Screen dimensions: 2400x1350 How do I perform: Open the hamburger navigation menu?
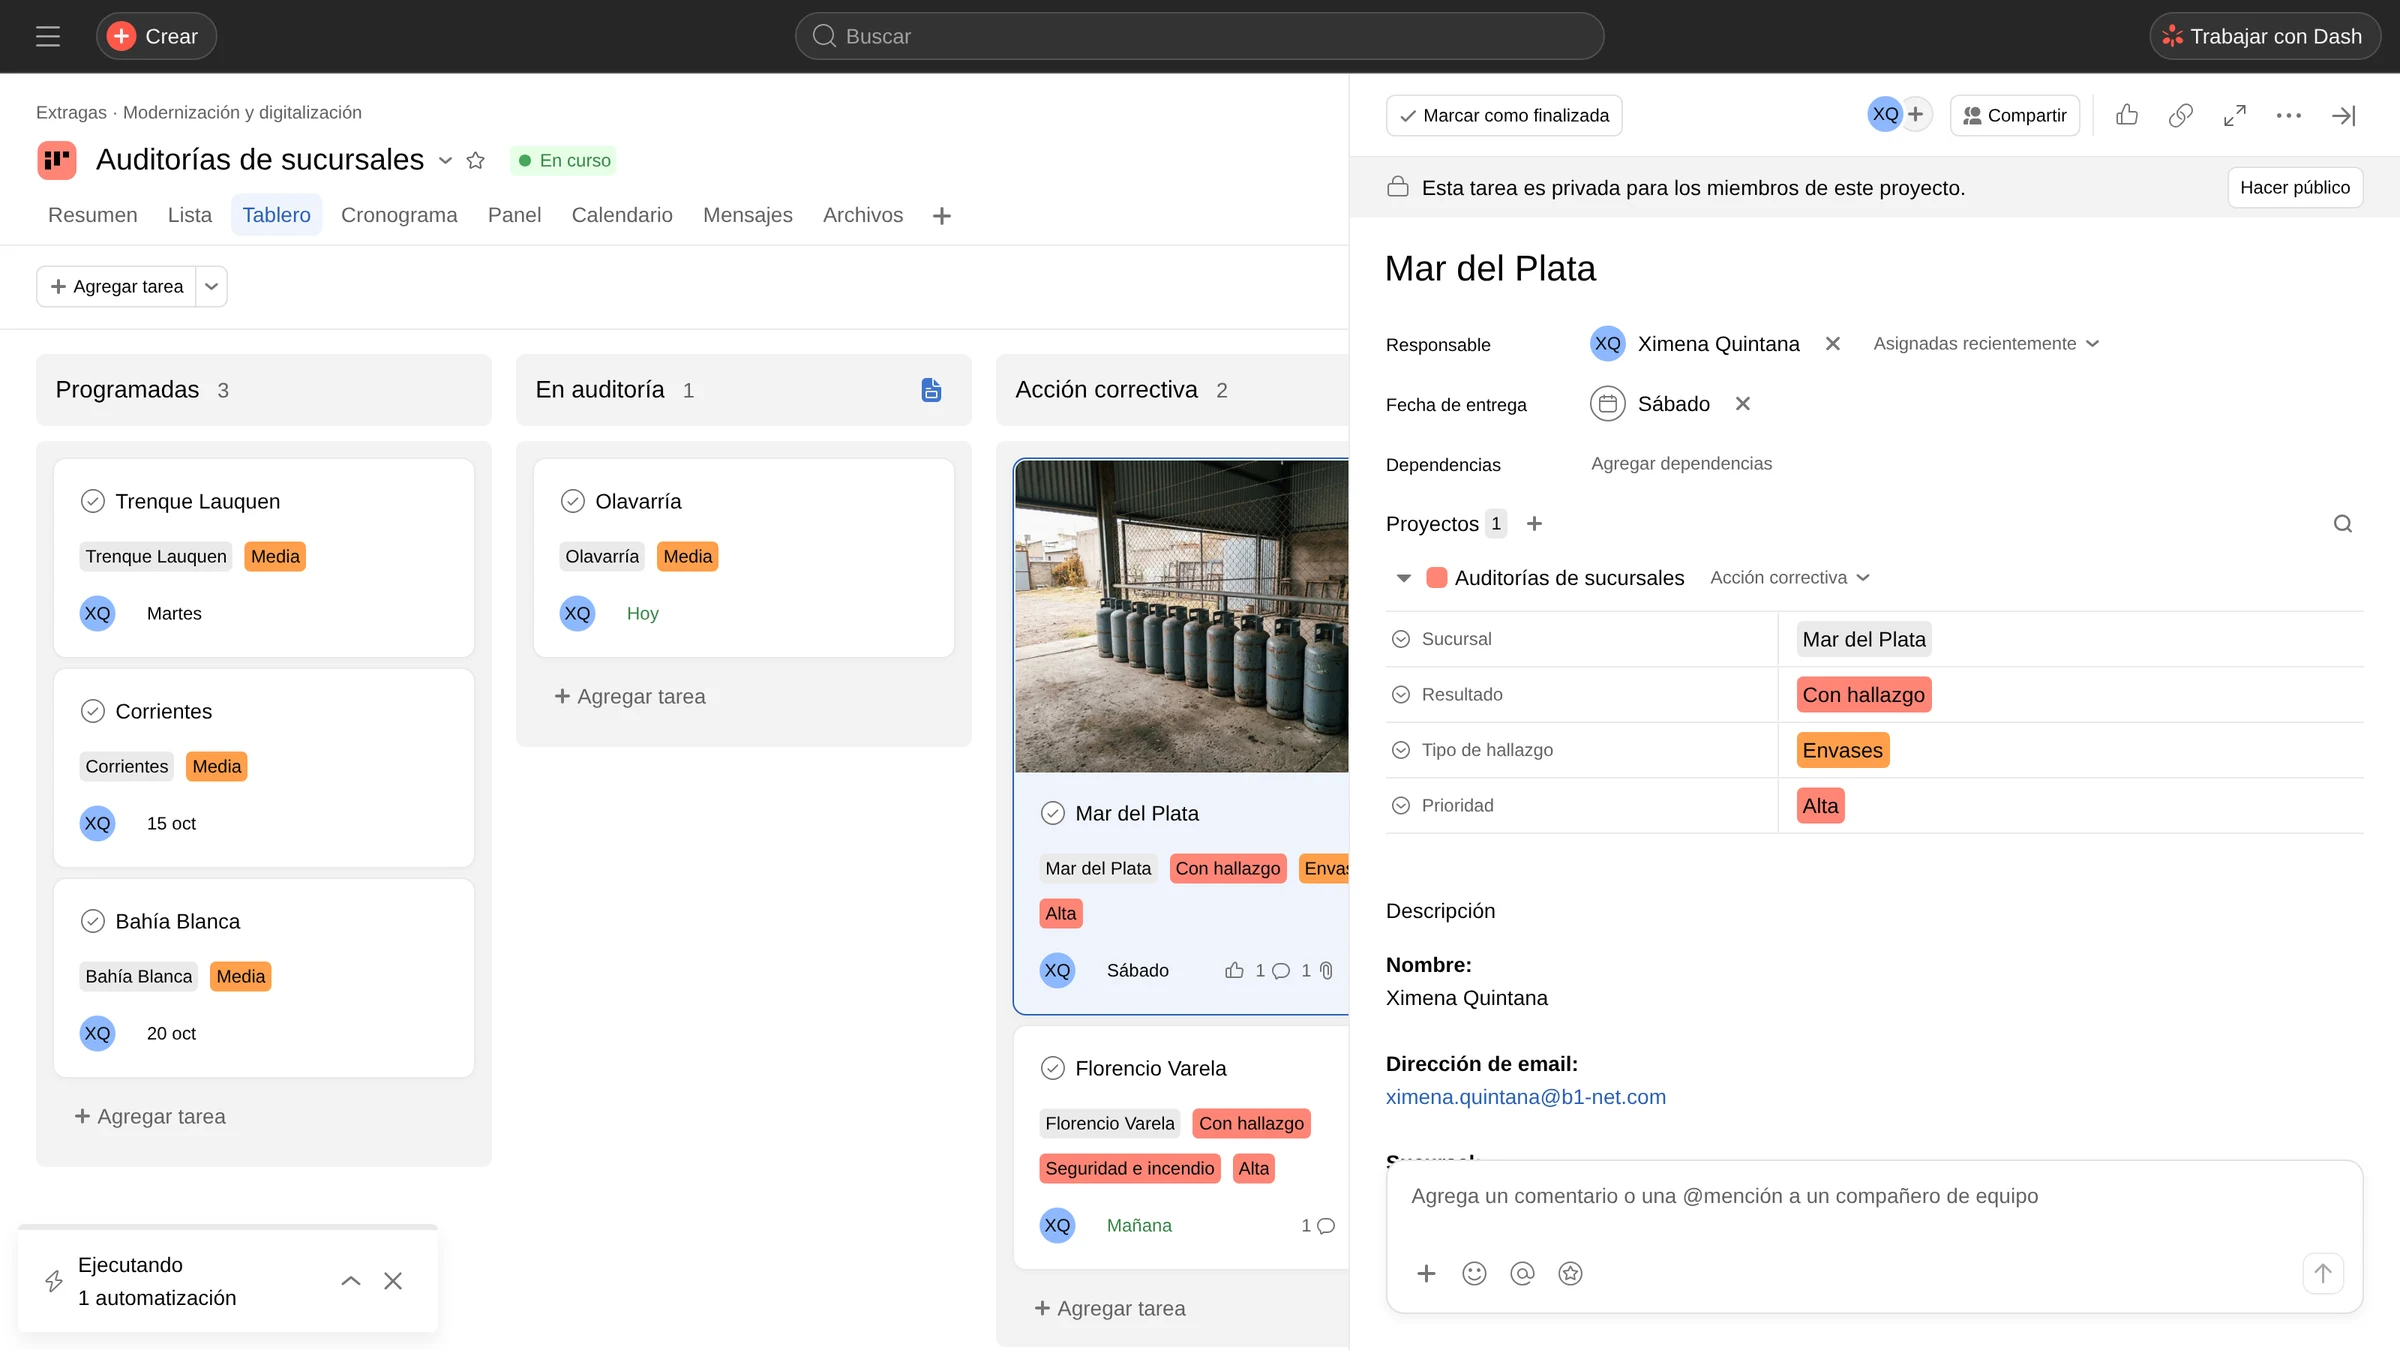point(48,36)
